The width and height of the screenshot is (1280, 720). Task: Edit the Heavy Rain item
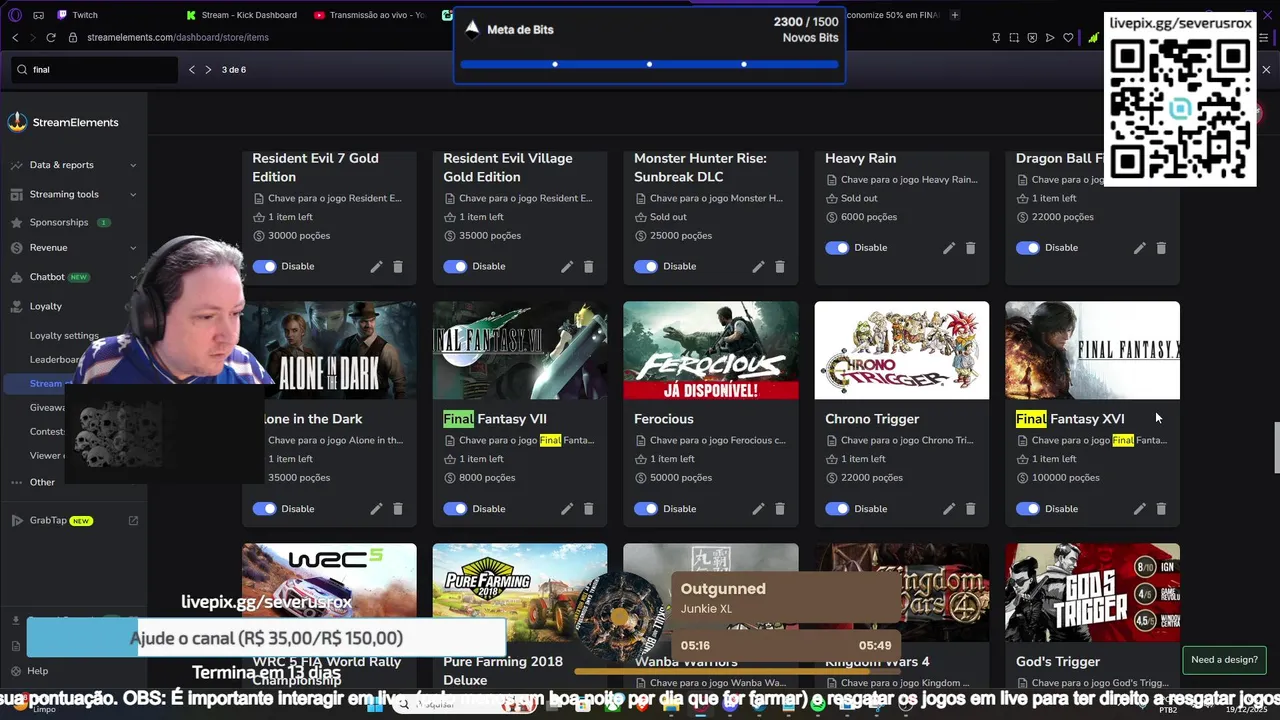coord(949,248)
